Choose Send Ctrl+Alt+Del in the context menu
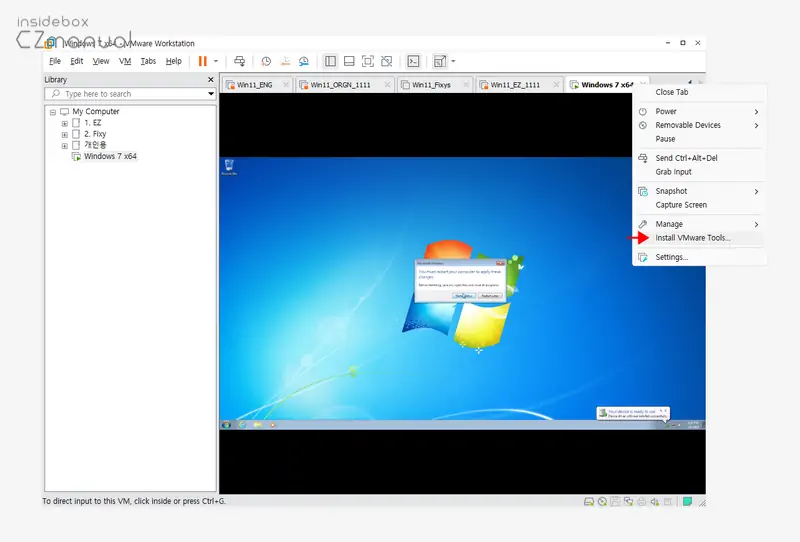Viewport: 800px width, 542px height. coord(699,158)
